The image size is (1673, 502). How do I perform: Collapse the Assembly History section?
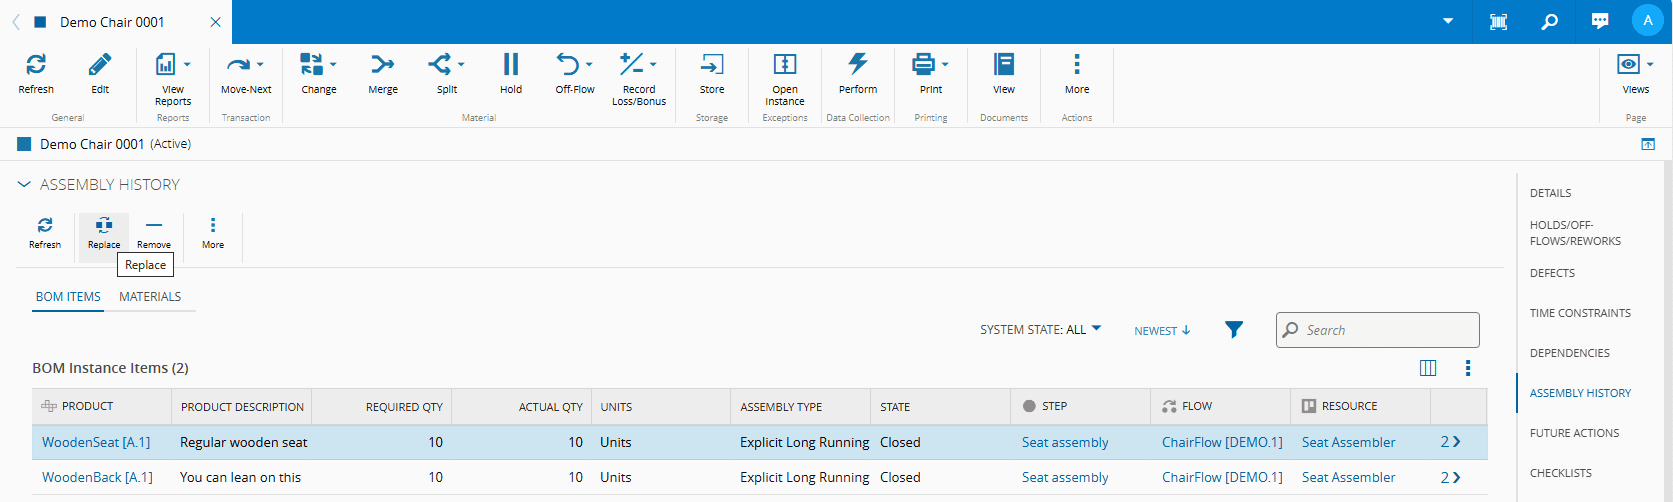24,185
